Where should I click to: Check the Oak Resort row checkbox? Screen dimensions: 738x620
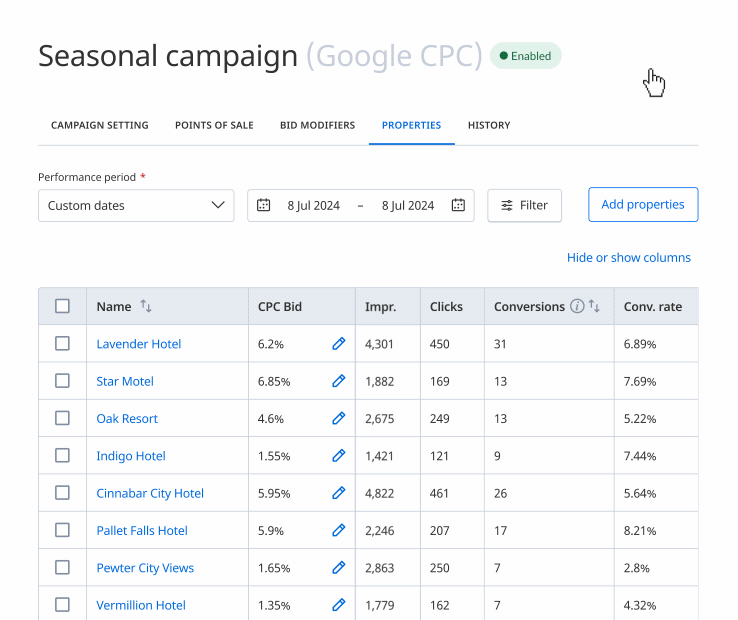[x=62, y=419]
